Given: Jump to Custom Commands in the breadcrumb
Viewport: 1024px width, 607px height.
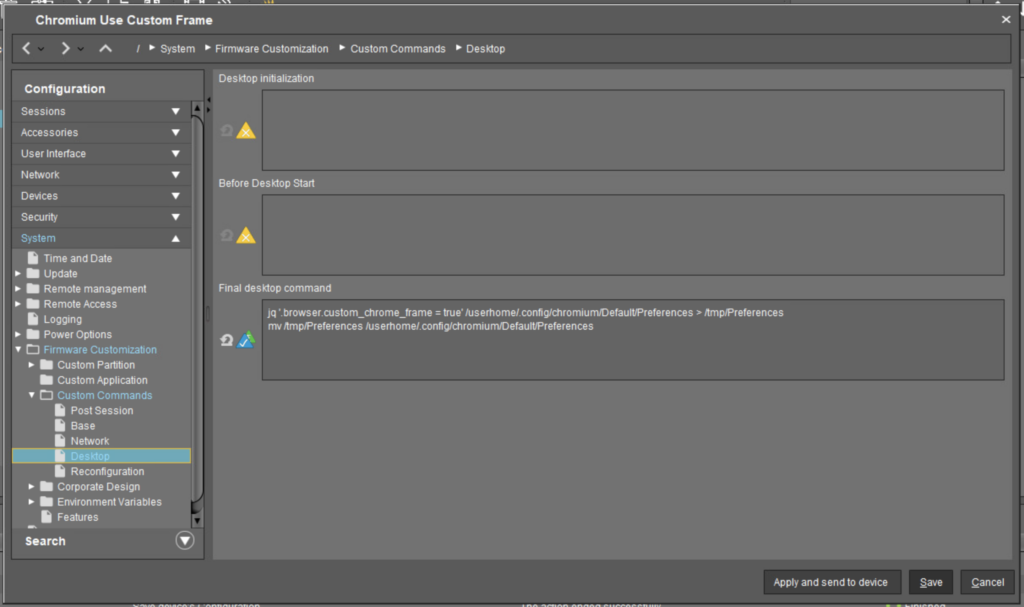Looking at the screenshot, I should 398,49.
